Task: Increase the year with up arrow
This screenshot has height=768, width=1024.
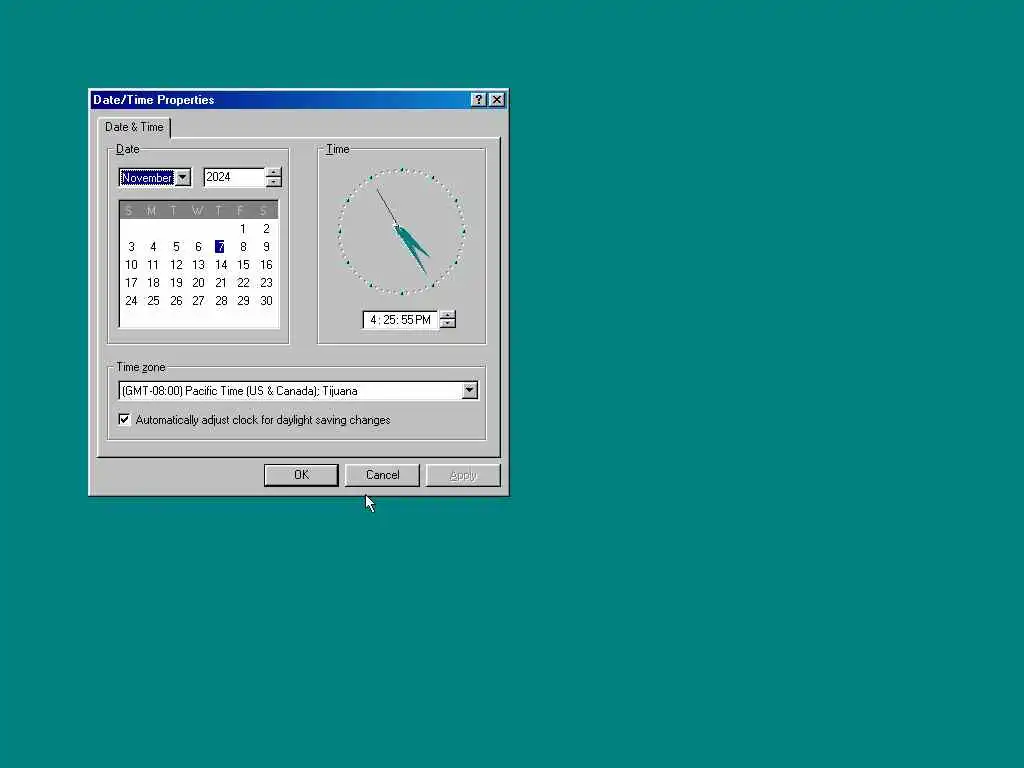Action: (x=274, y=173)
